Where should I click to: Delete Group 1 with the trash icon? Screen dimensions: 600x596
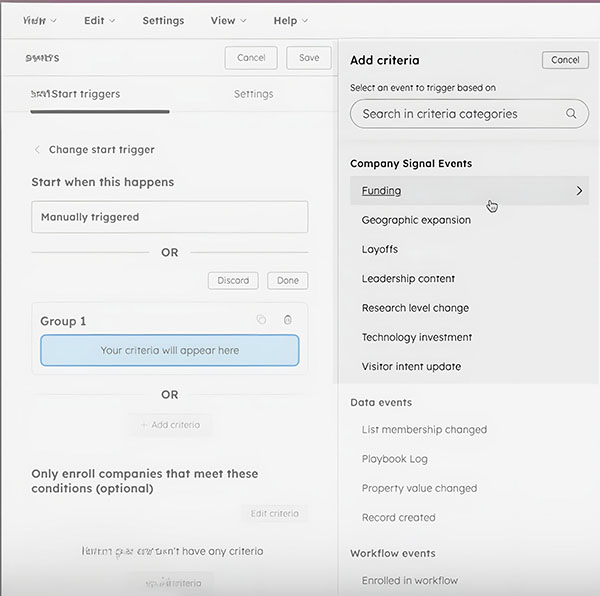288,320
